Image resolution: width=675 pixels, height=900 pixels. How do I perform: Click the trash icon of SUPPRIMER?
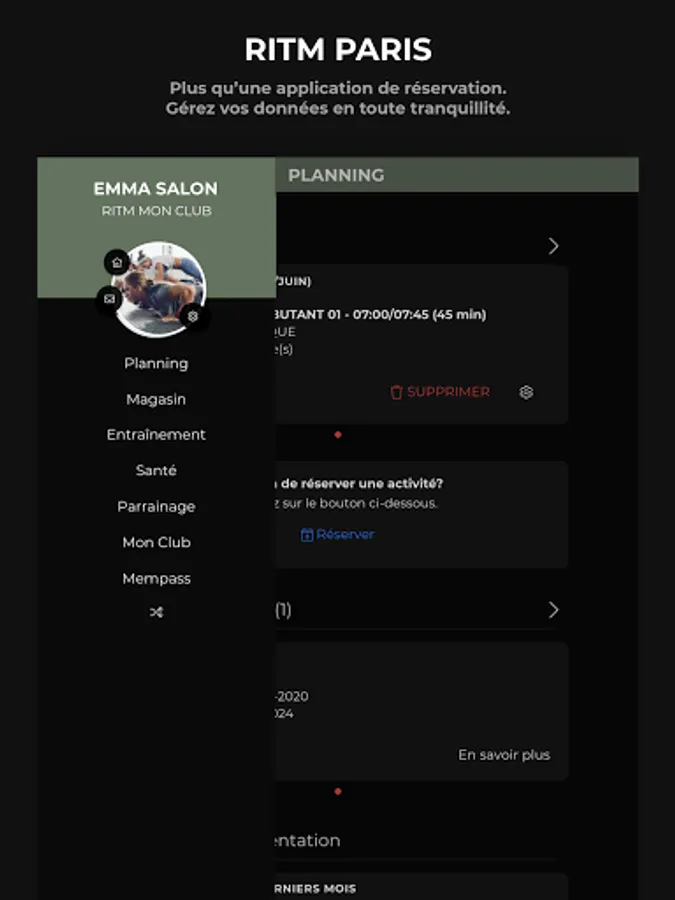396,392
